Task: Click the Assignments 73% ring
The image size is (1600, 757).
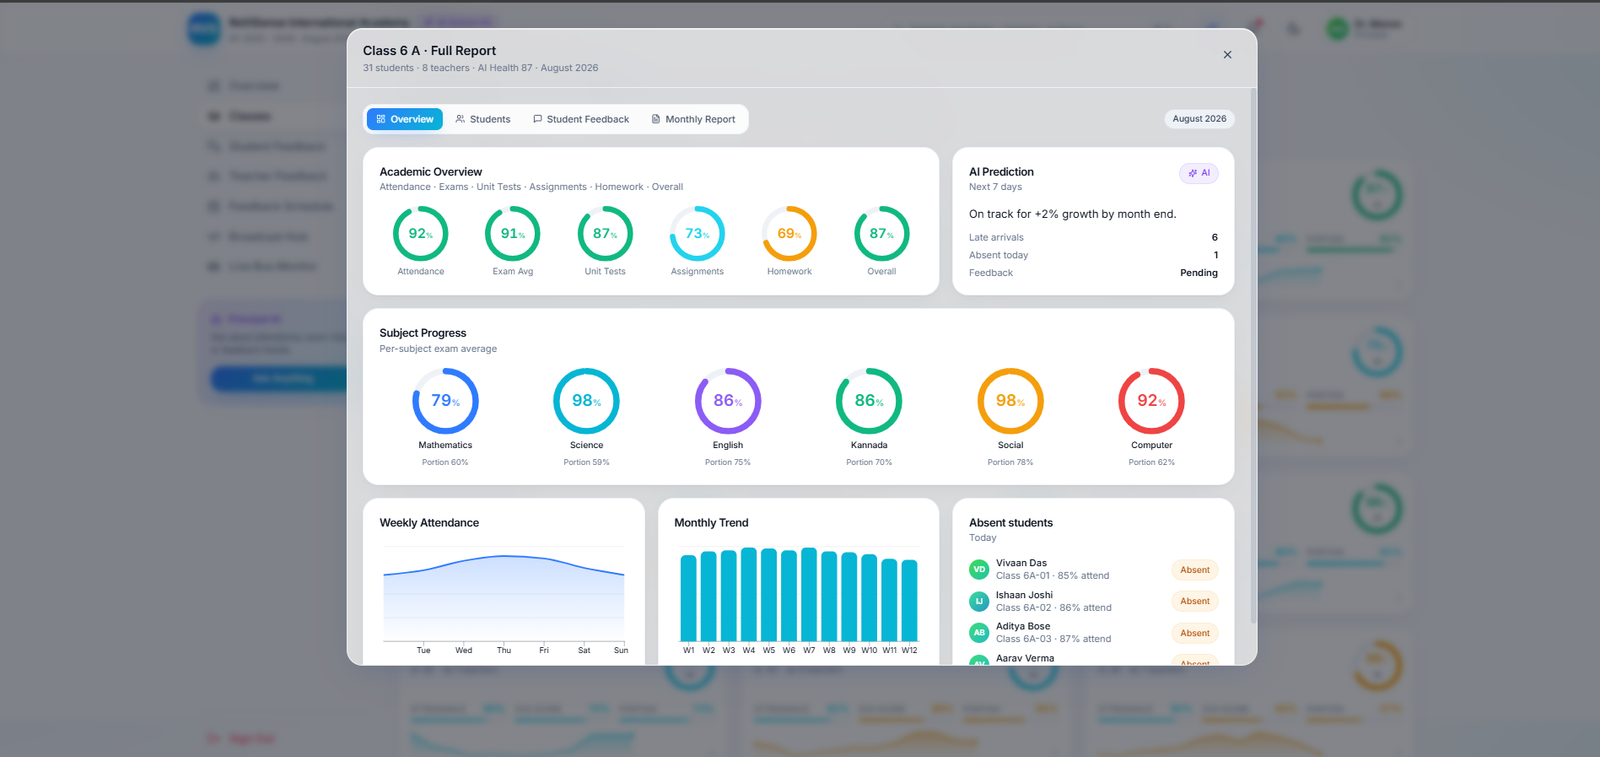Action: [697, 234]
